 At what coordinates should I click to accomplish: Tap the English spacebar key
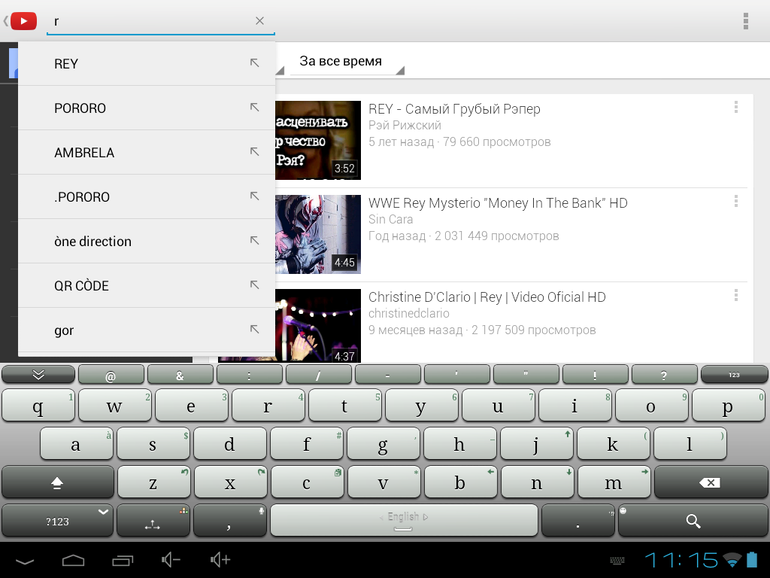point(404,521)
